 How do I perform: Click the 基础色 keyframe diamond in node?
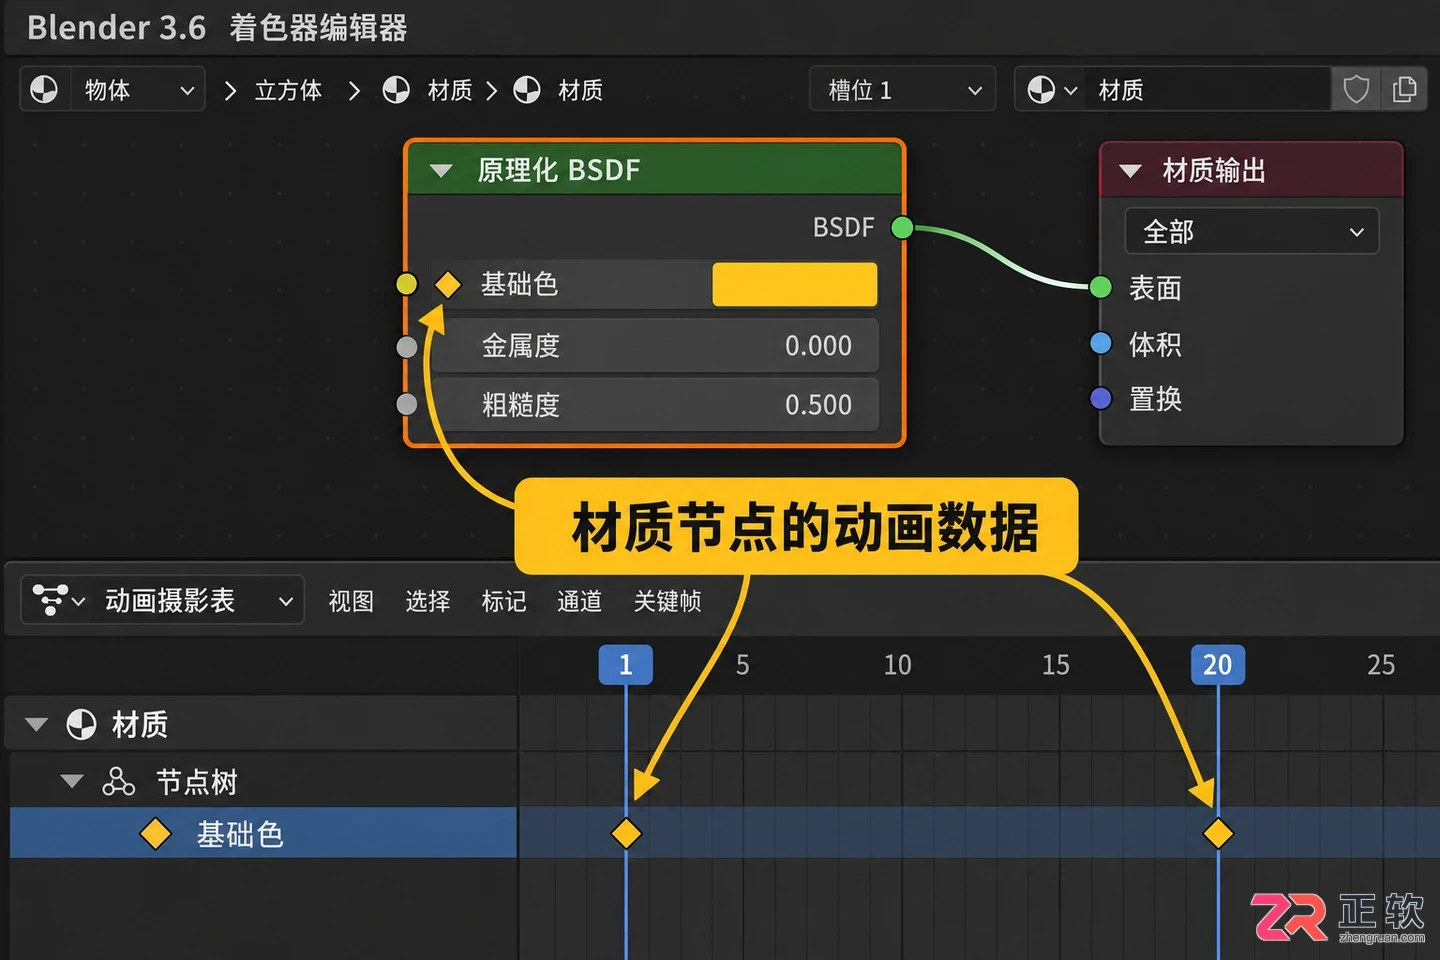(447, 285)
